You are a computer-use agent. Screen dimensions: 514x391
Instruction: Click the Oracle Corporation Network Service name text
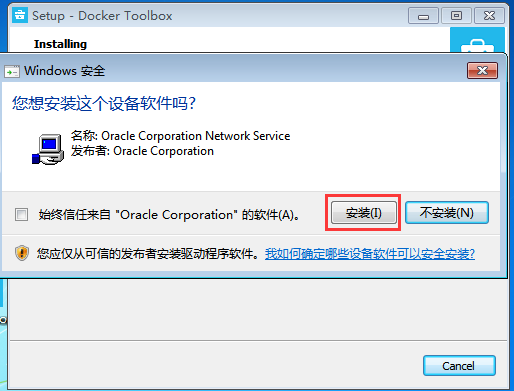(196, 136)
